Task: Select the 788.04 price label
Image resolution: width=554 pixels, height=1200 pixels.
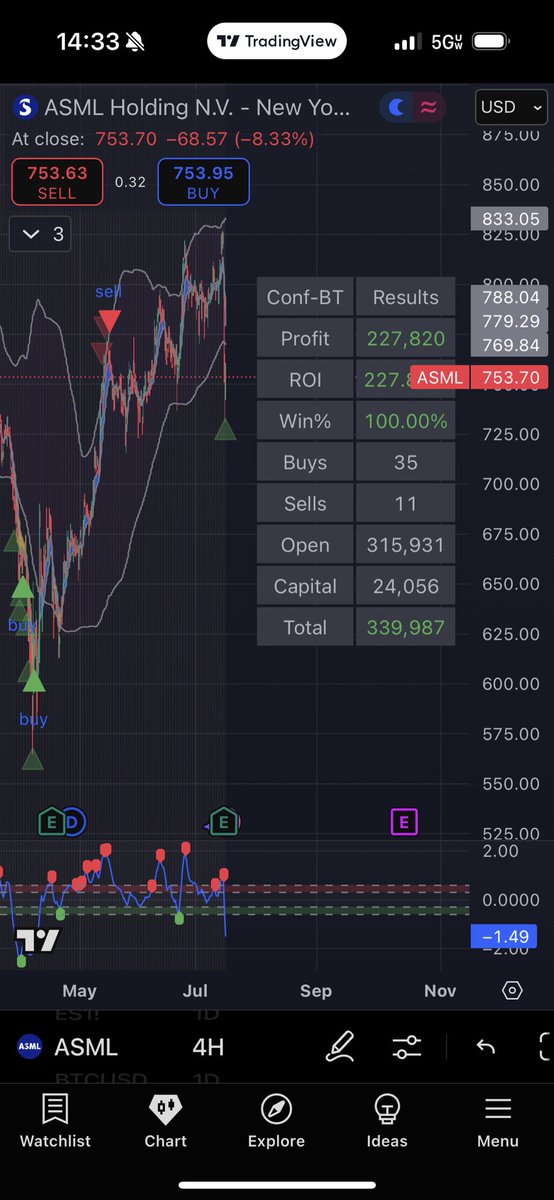Action: coord(509,297)
